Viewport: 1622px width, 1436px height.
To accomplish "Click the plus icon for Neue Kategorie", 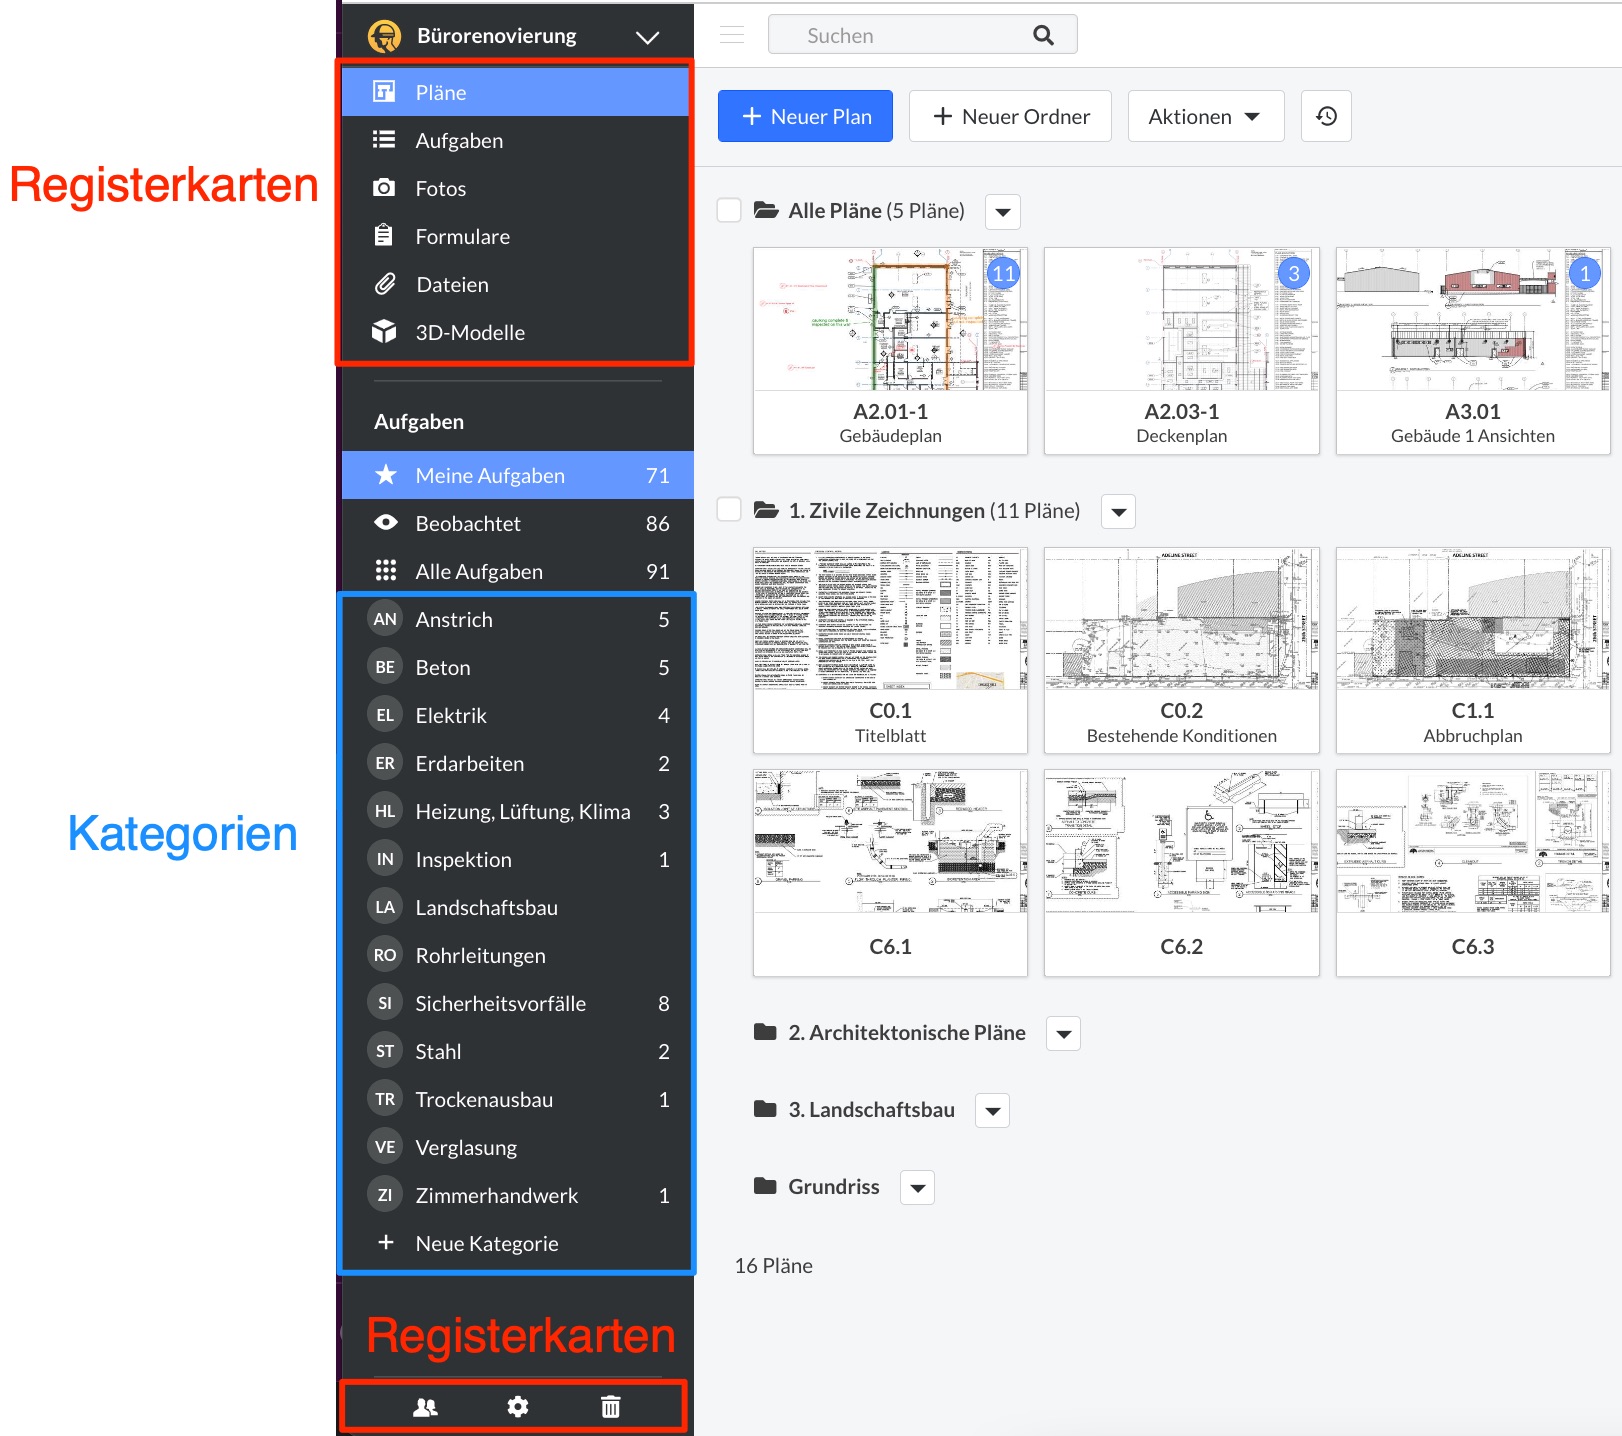I will click(385, 1243).
